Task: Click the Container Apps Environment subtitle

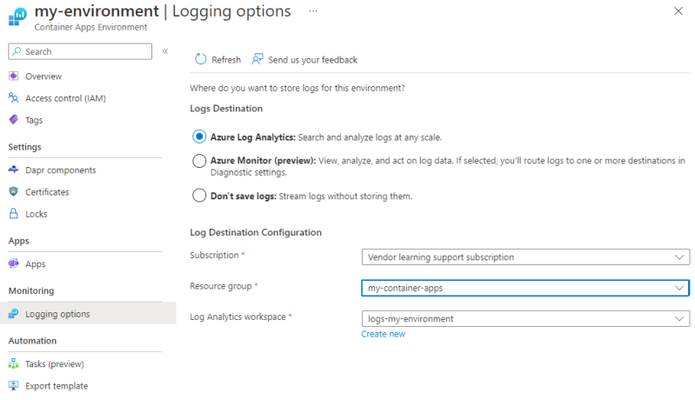Action: point(91,27)
